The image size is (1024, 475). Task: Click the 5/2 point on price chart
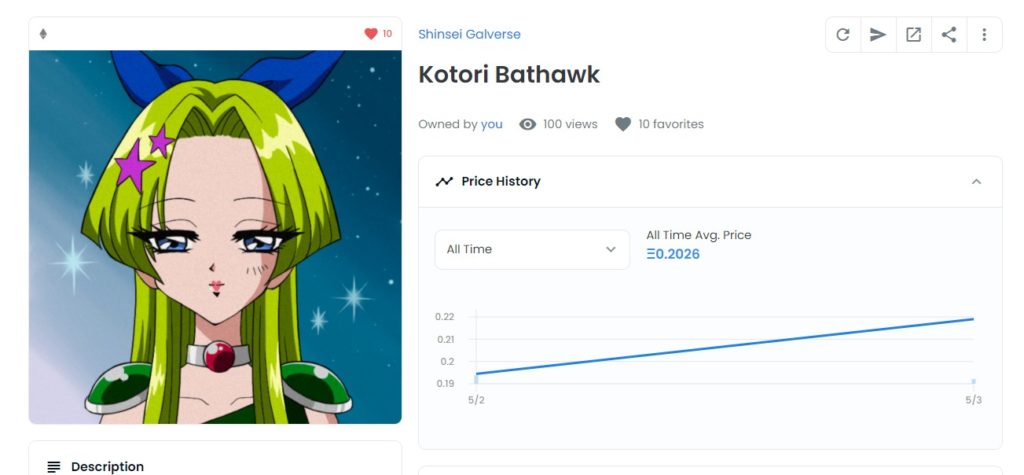pos(477,374)
